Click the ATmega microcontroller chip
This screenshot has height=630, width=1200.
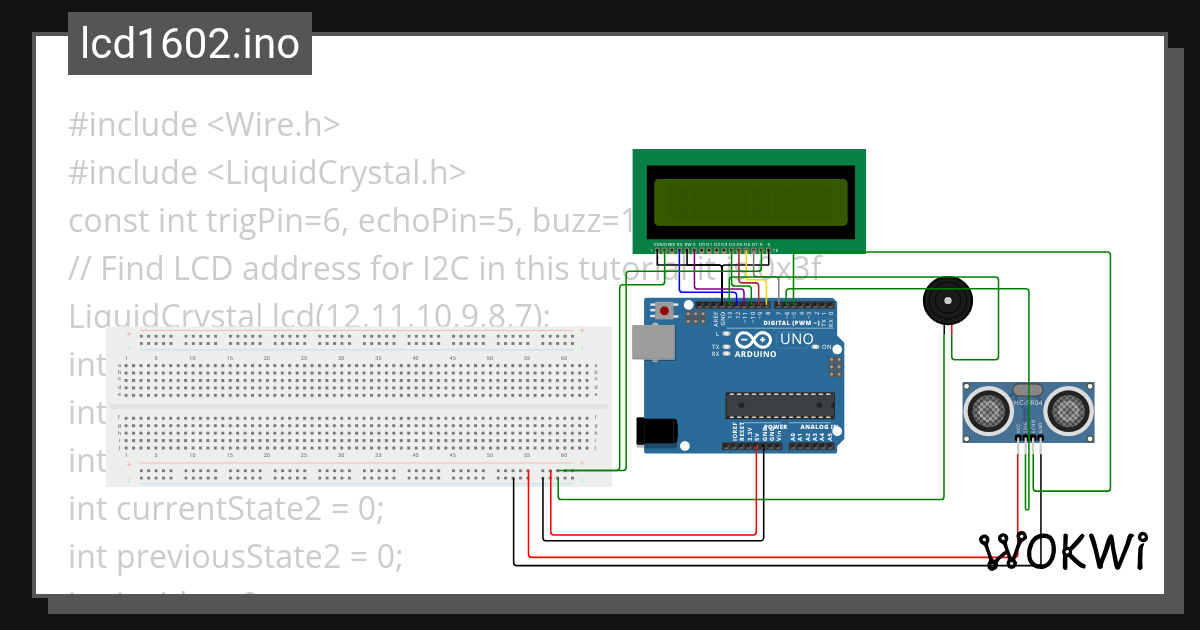pos(778,404)
